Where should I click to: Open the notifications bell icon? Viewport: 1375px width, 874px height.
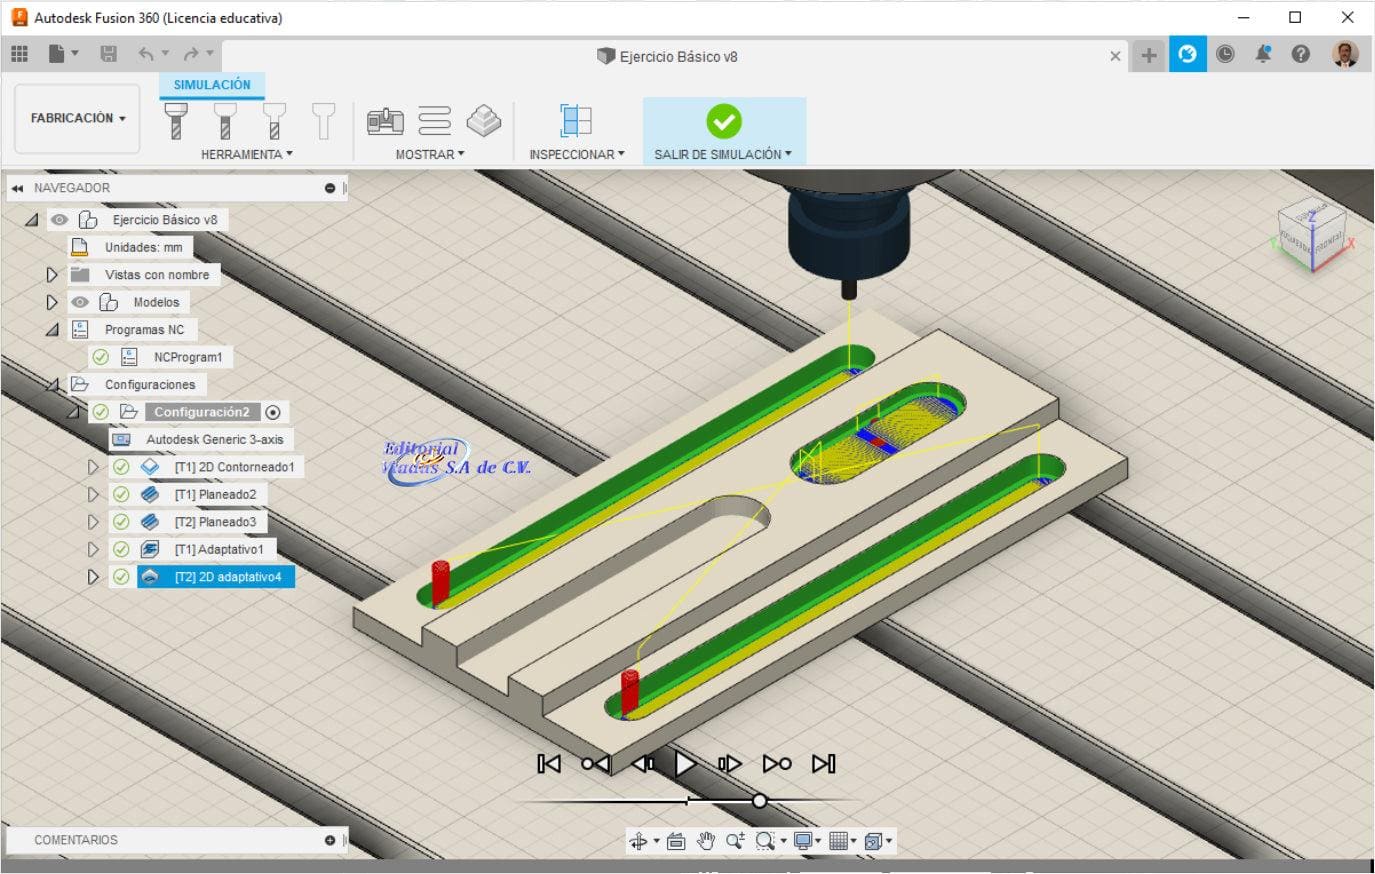click(1263, 55)
